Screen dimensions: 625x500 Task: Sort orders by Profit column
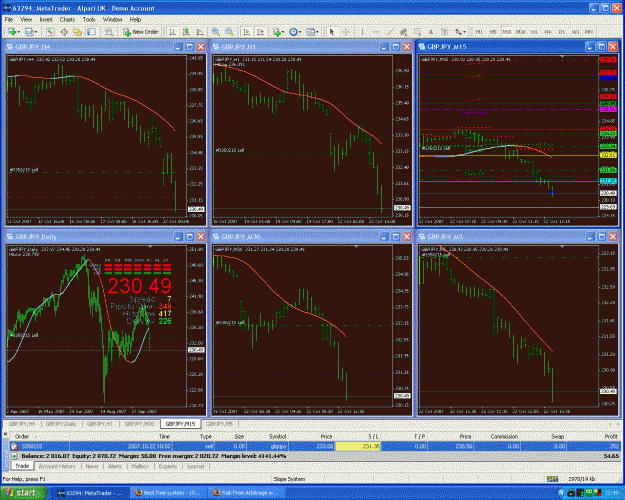pos(611,437)
